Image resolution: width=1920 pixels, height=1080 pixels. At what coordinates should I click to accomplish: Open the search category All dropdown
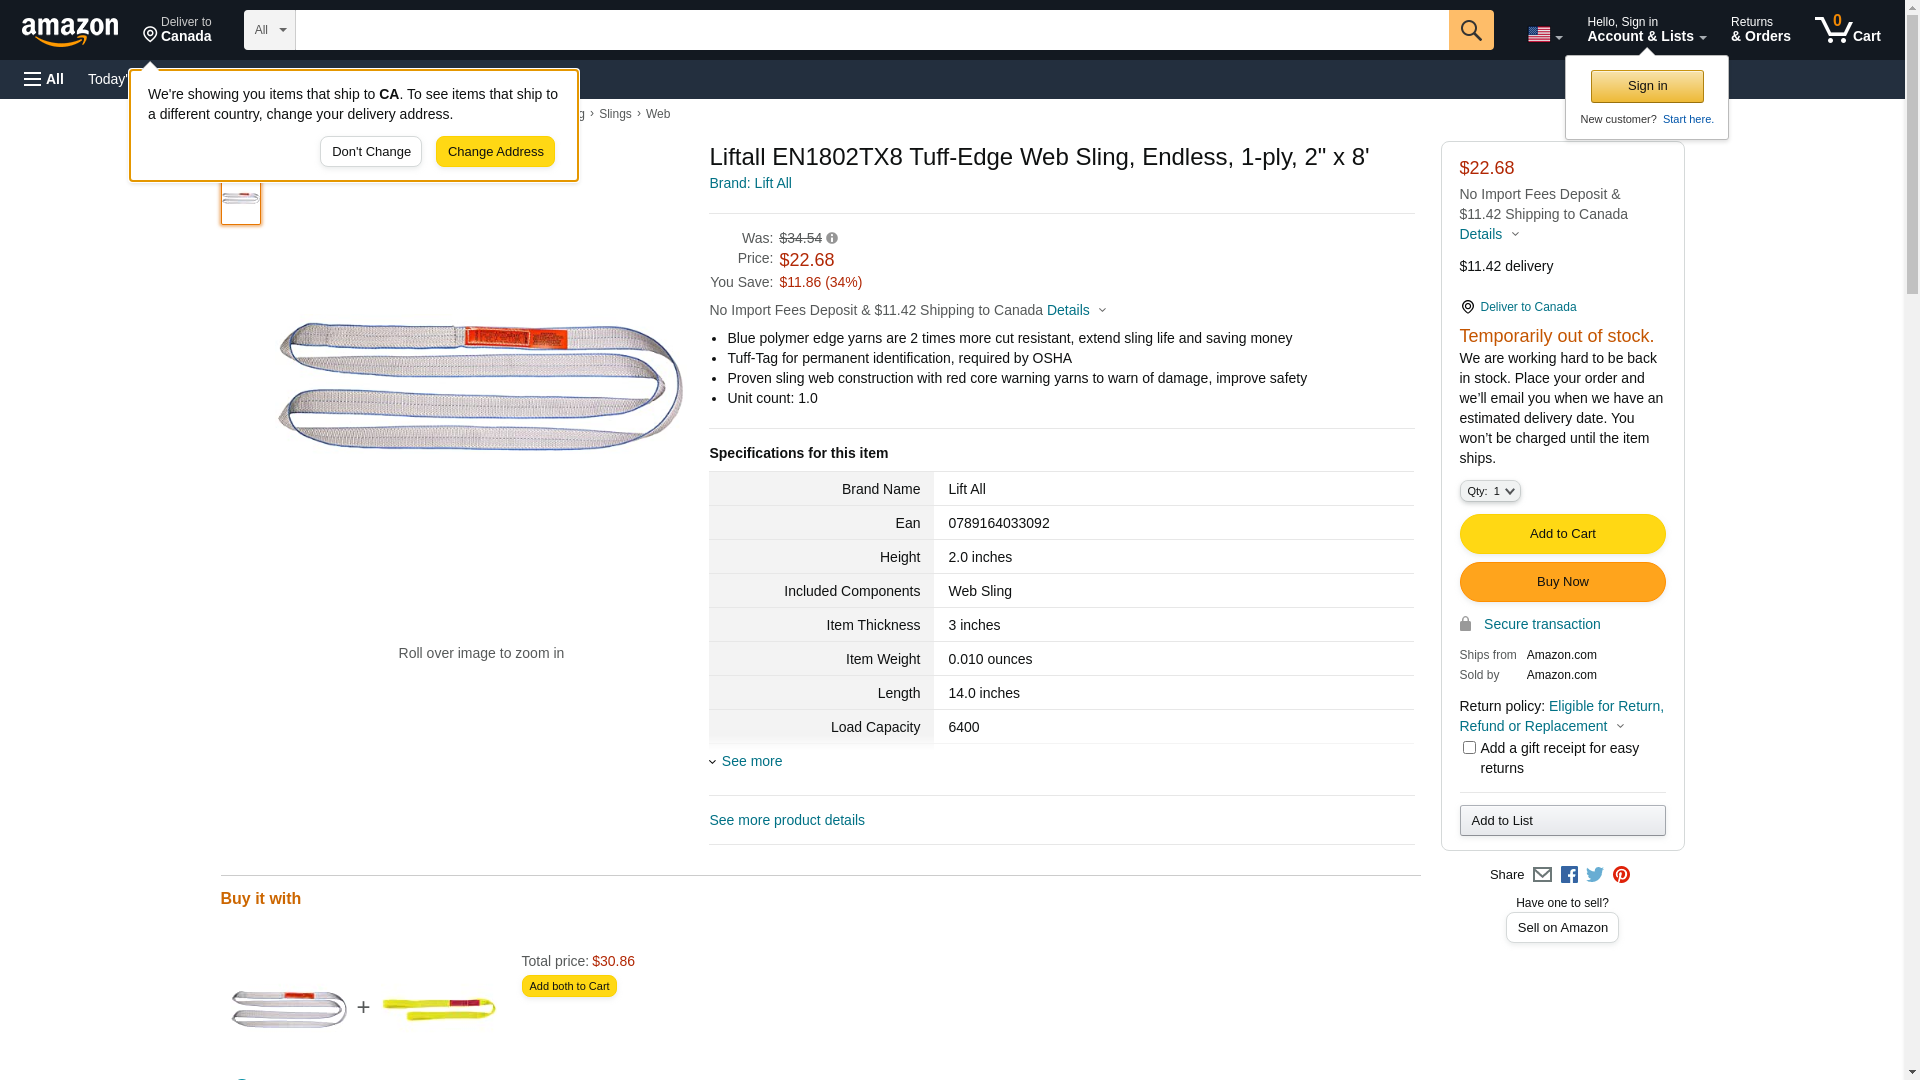[x=269, y=30]
